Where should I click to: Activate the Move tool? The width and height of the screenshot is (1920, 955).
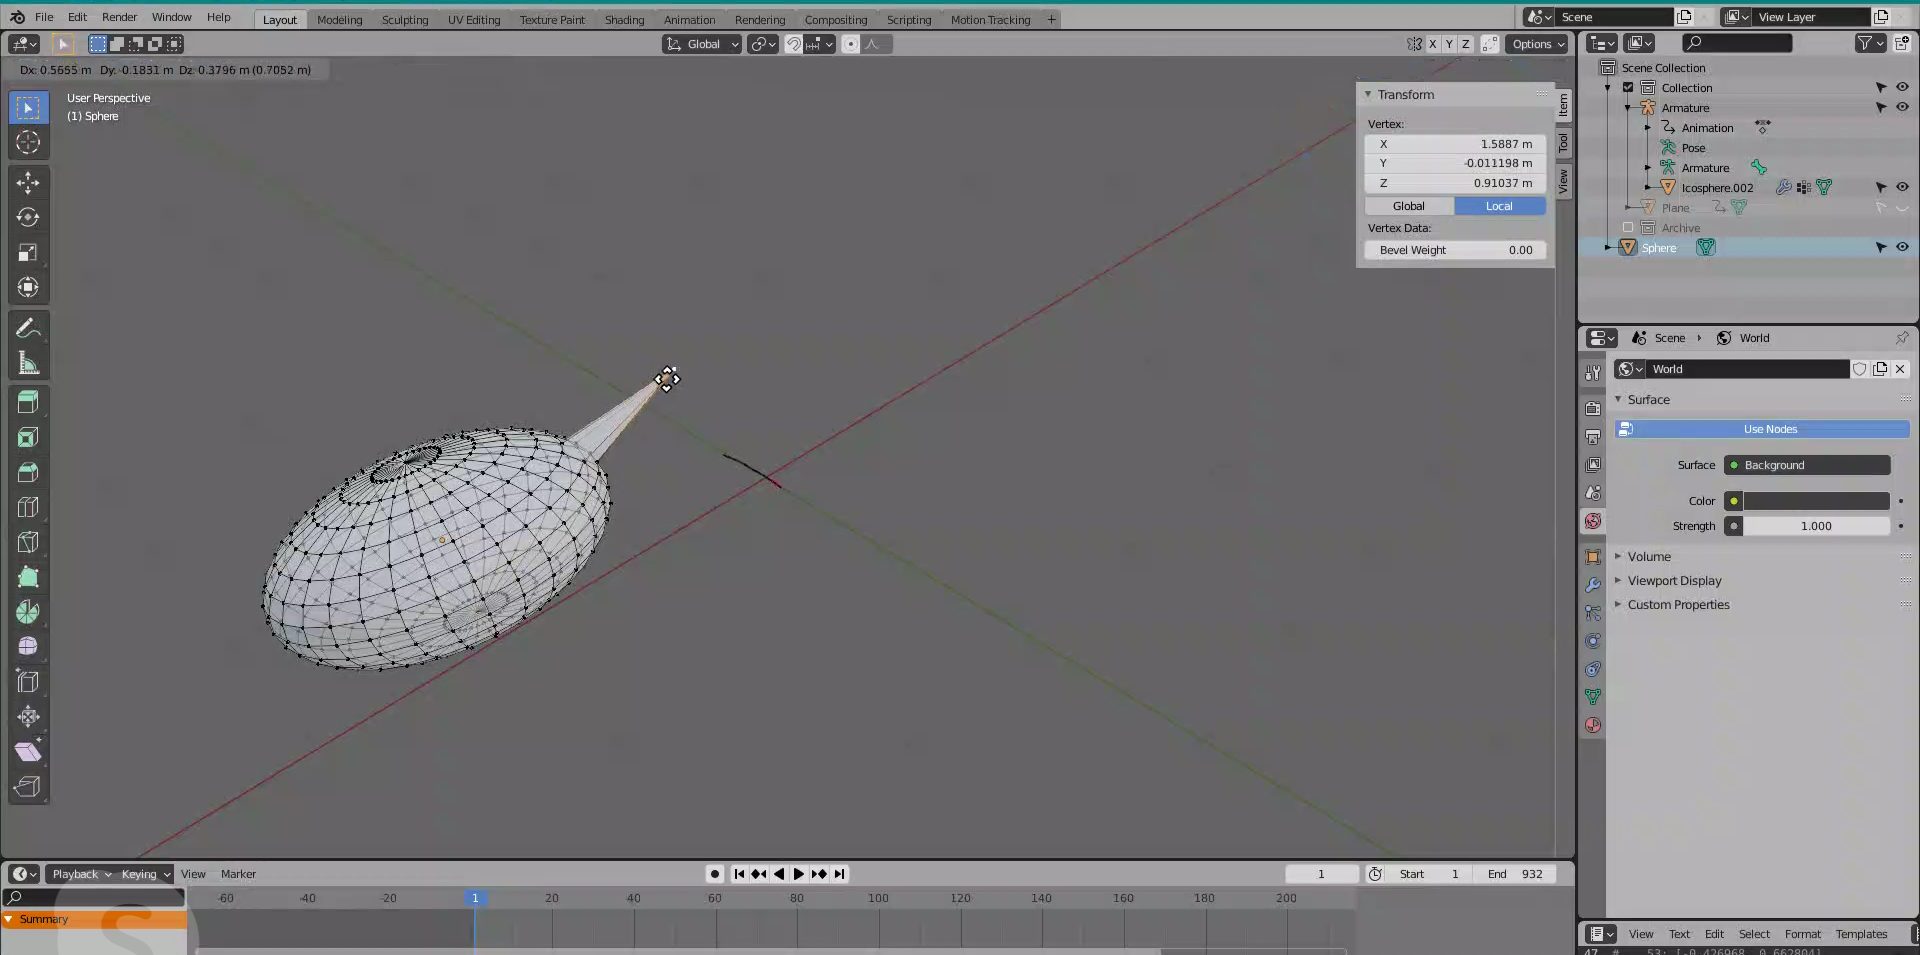[x=28, y=182]
